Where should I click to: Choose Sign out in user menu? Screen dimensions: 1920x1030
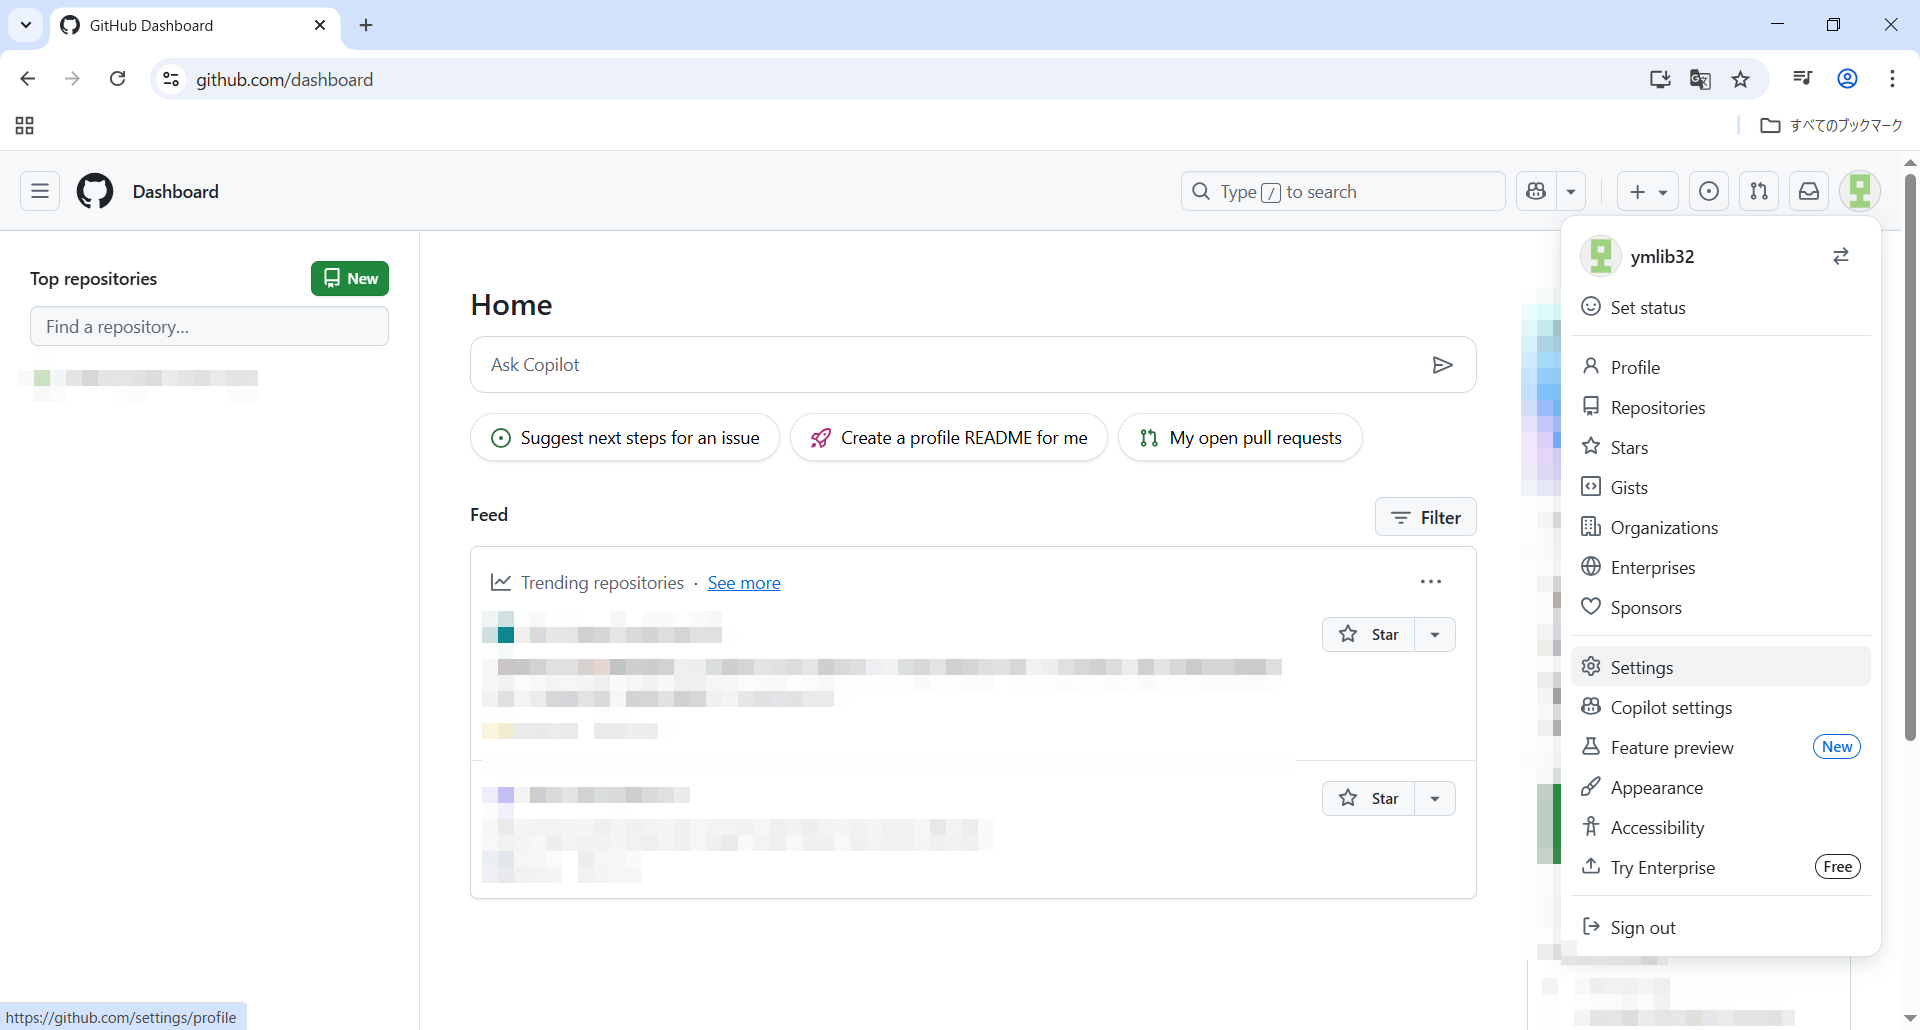coord(1642,927)
